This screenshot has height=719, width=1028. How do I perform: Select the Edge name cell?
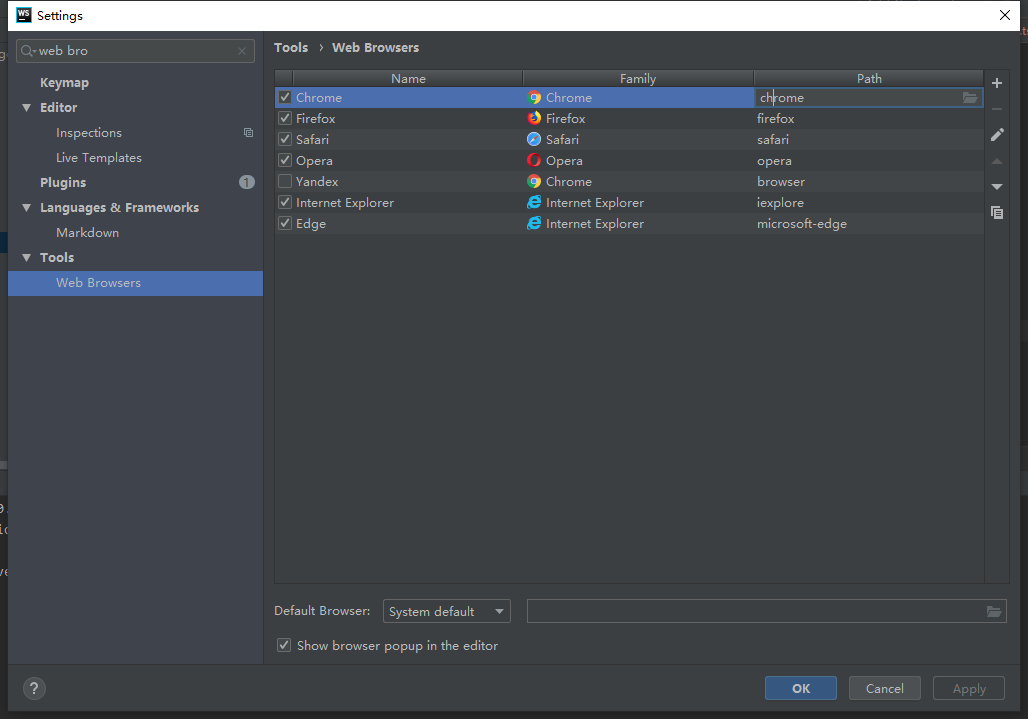(x=408, y=223)
